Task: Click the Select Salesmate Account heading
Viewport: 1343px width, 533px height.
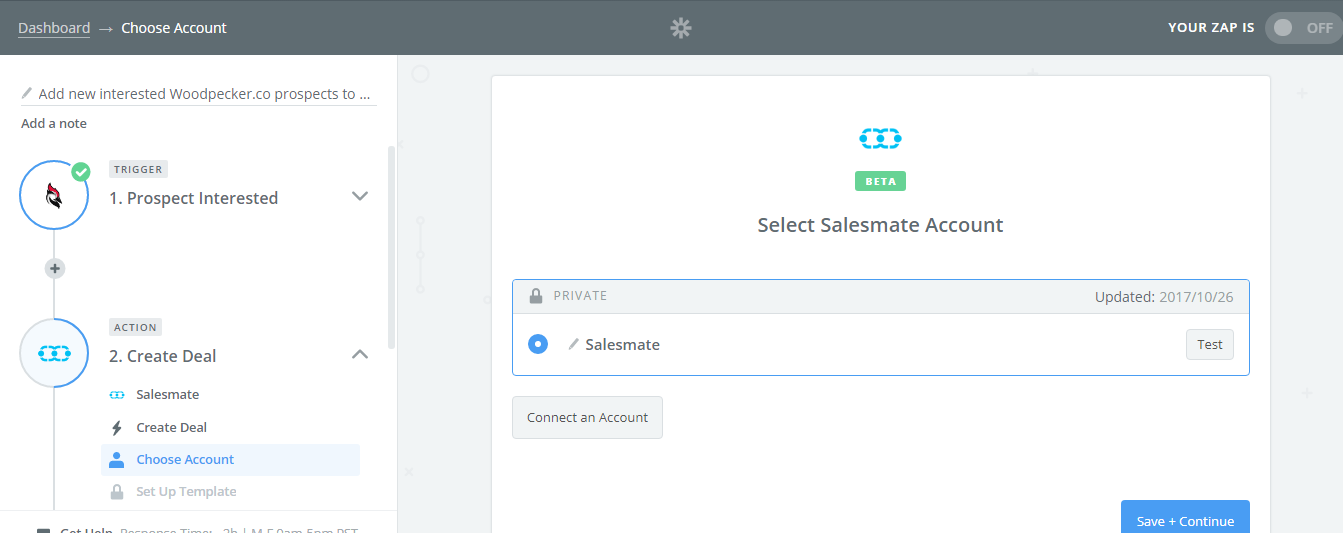Action: click(x=881, y=225)
